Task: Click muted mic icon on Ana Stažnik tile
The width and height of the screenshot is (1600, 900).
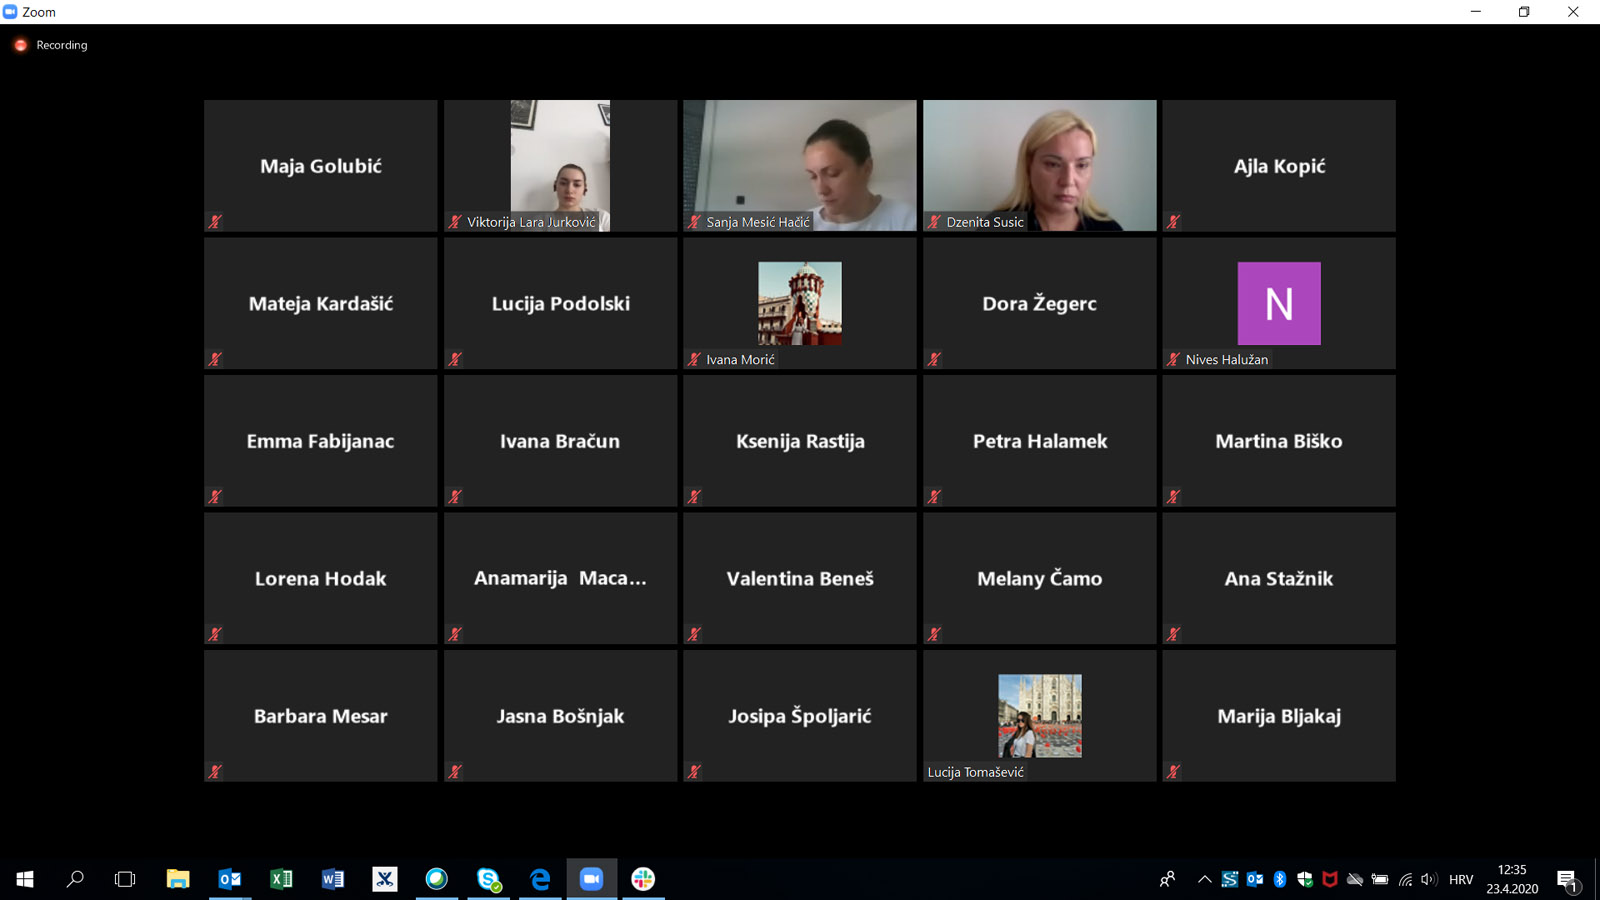Action: point(1173,634)
